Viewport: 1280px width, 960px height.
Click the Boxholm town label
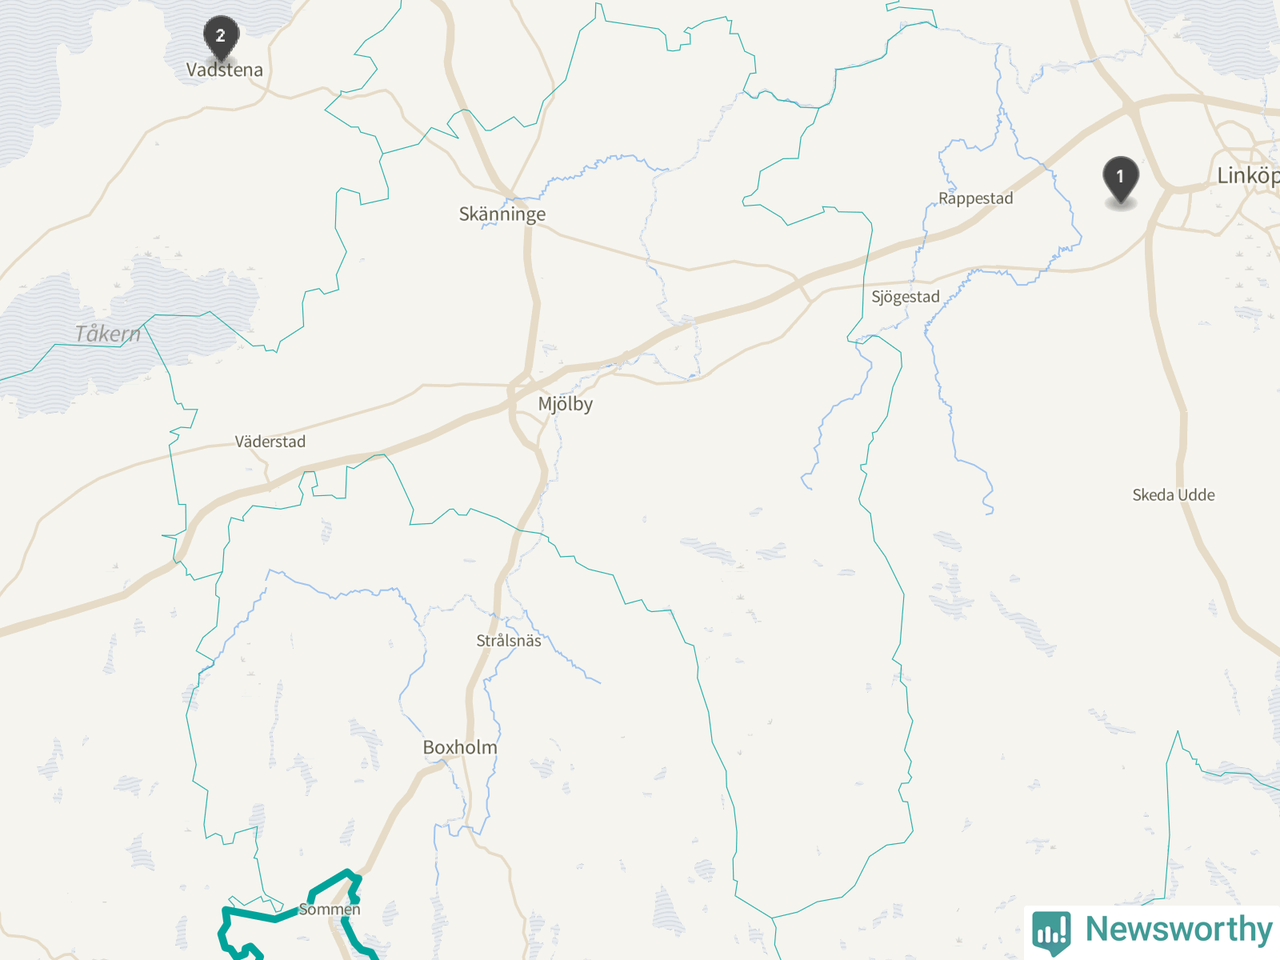(460, 747)
